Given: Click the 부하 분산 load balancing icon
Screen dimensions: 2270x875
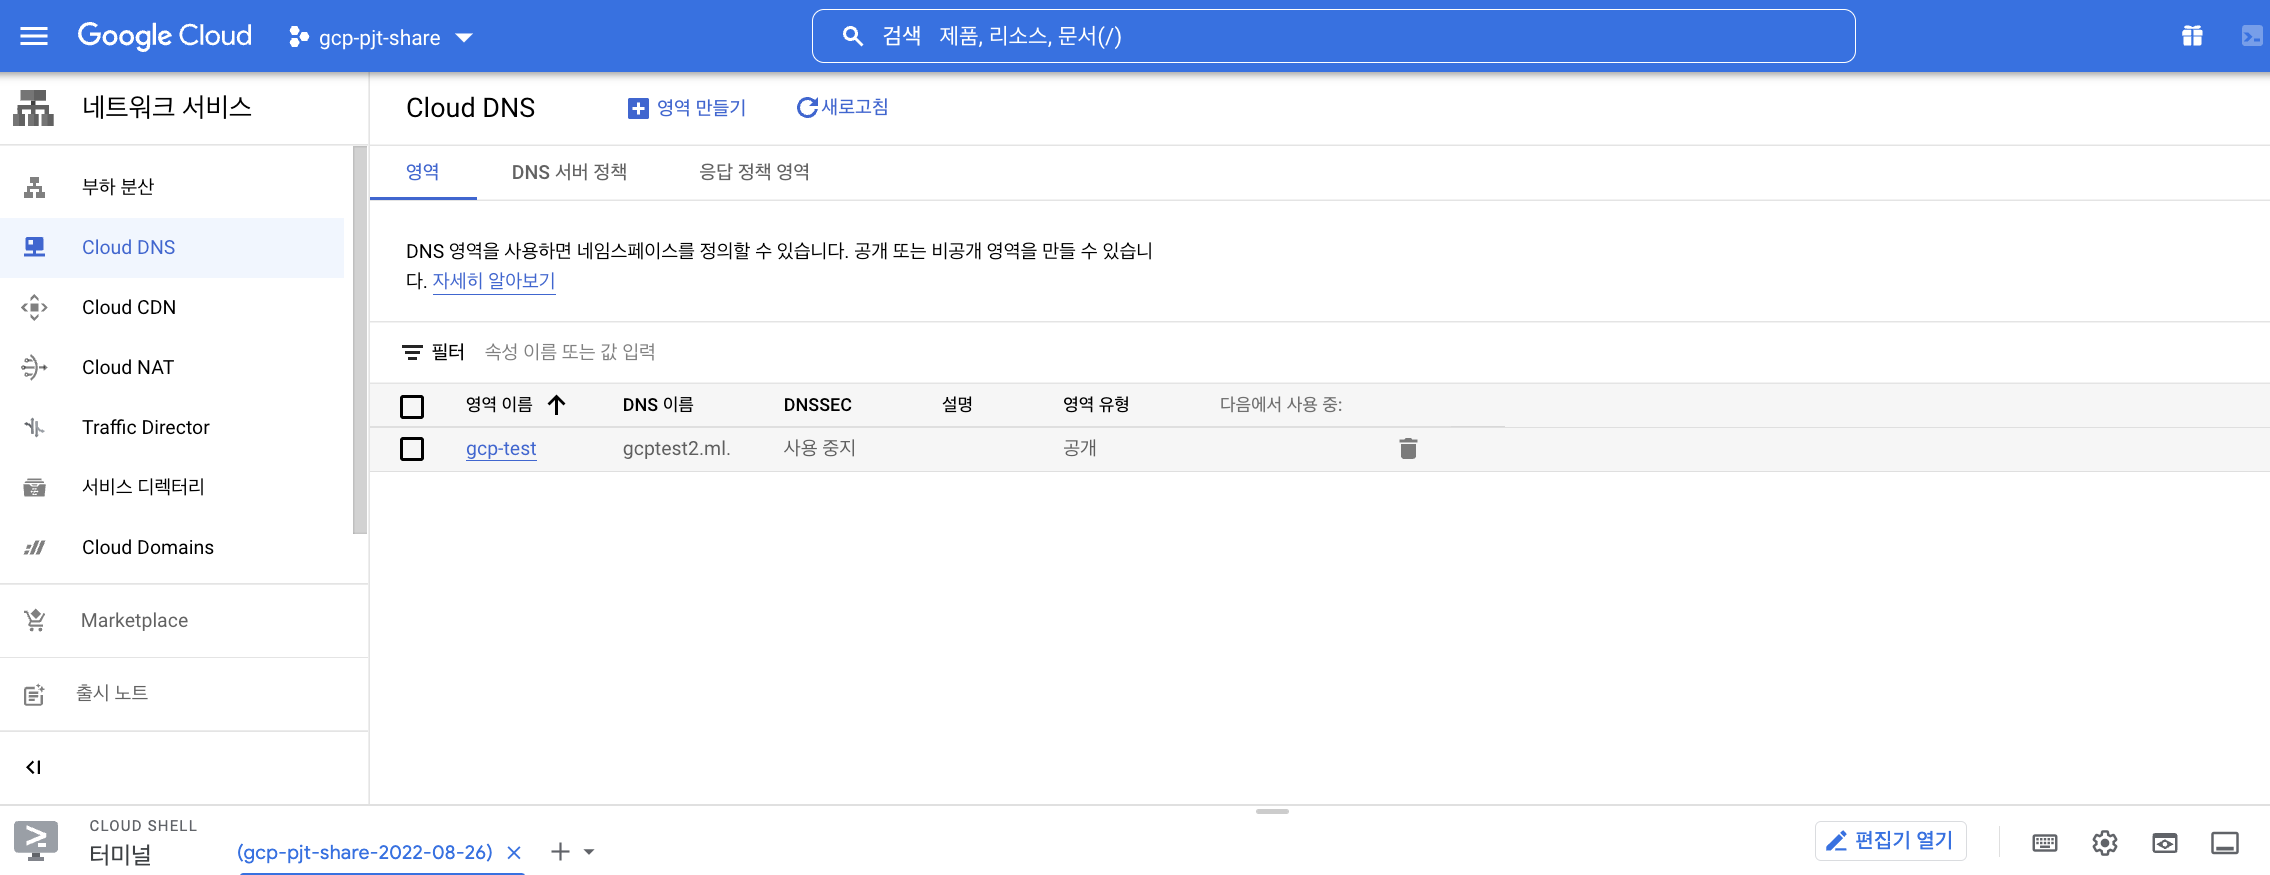Looking at the screenshot, I should [35, 187].
